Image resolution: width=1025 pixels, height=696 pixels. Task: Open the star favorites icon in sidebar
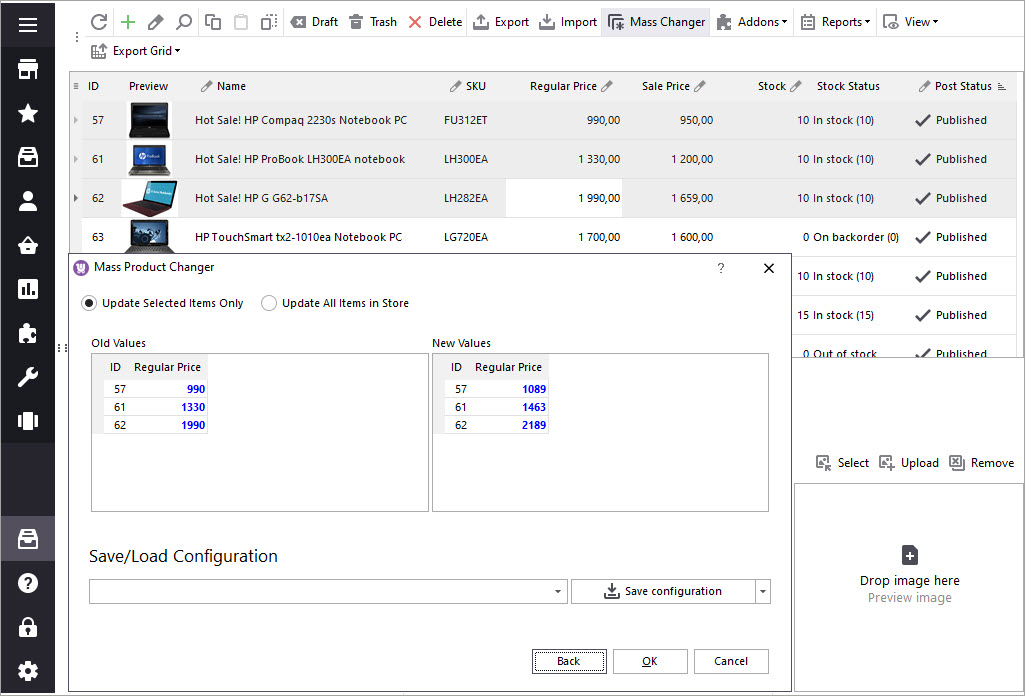pyautogui.click(x=28, y=113)
